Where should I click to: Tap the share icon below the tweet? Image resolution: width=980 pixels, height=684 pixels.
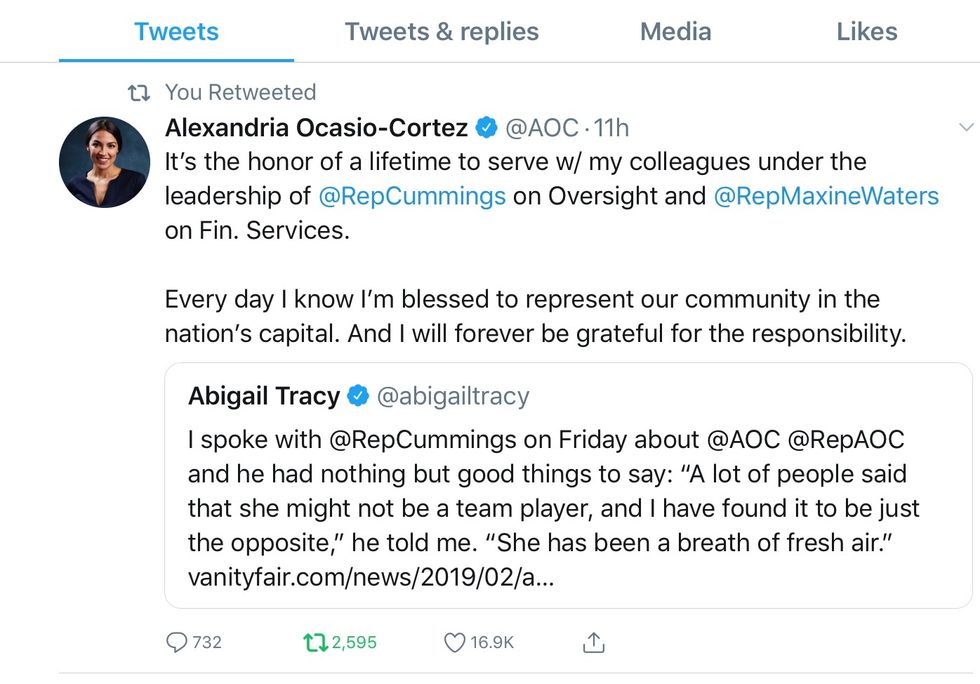pyautogui.click(x=594, y=643)
